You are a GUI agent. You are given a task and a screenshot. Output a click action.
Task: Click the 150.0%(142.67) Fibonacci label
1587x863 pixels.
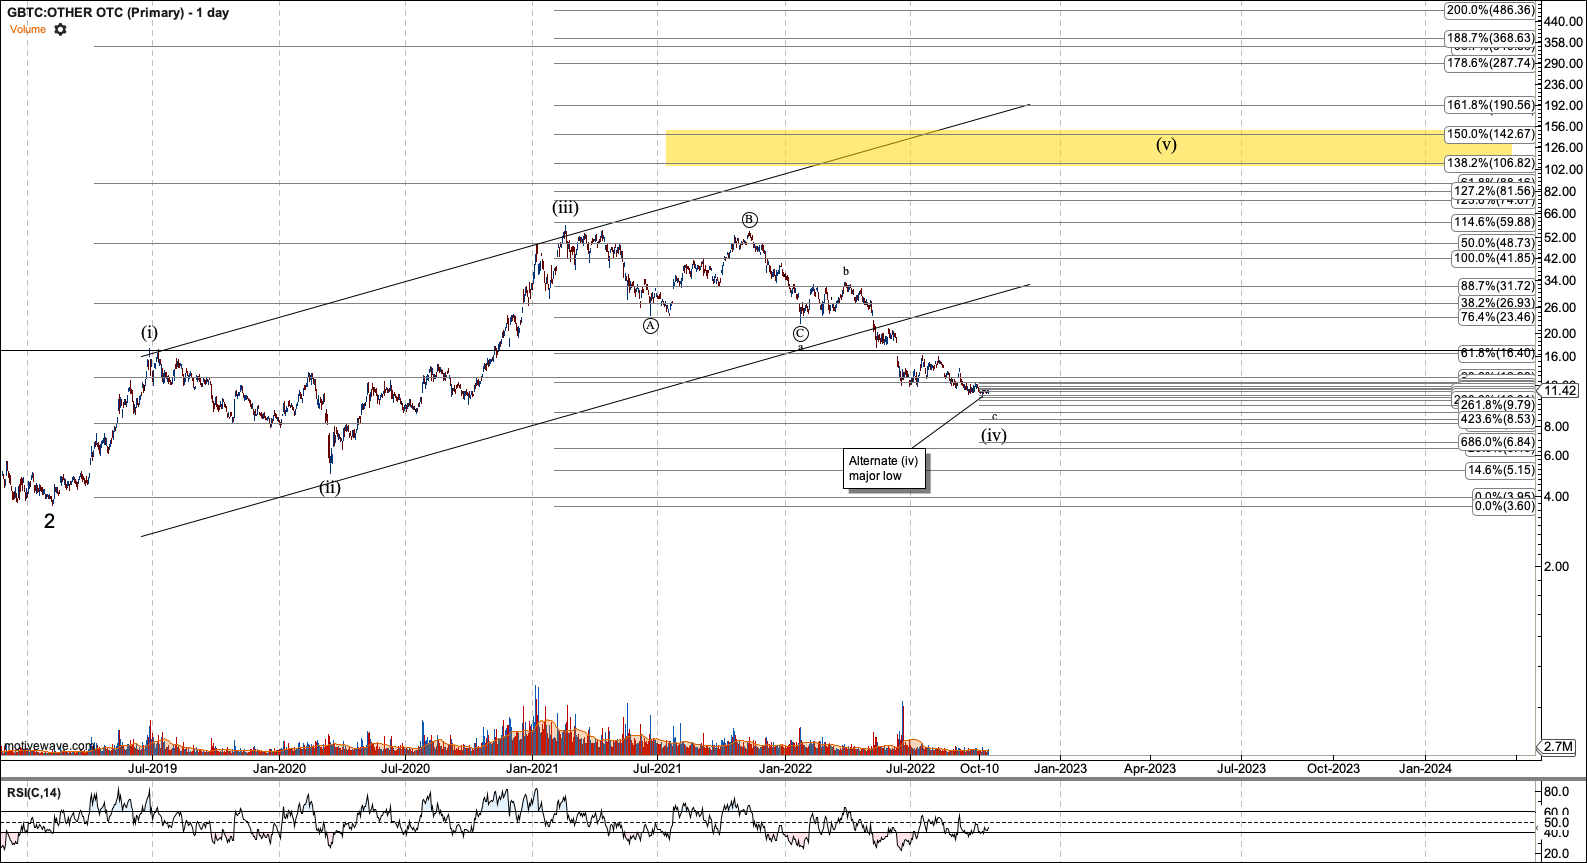click(x=1490, y=134)
